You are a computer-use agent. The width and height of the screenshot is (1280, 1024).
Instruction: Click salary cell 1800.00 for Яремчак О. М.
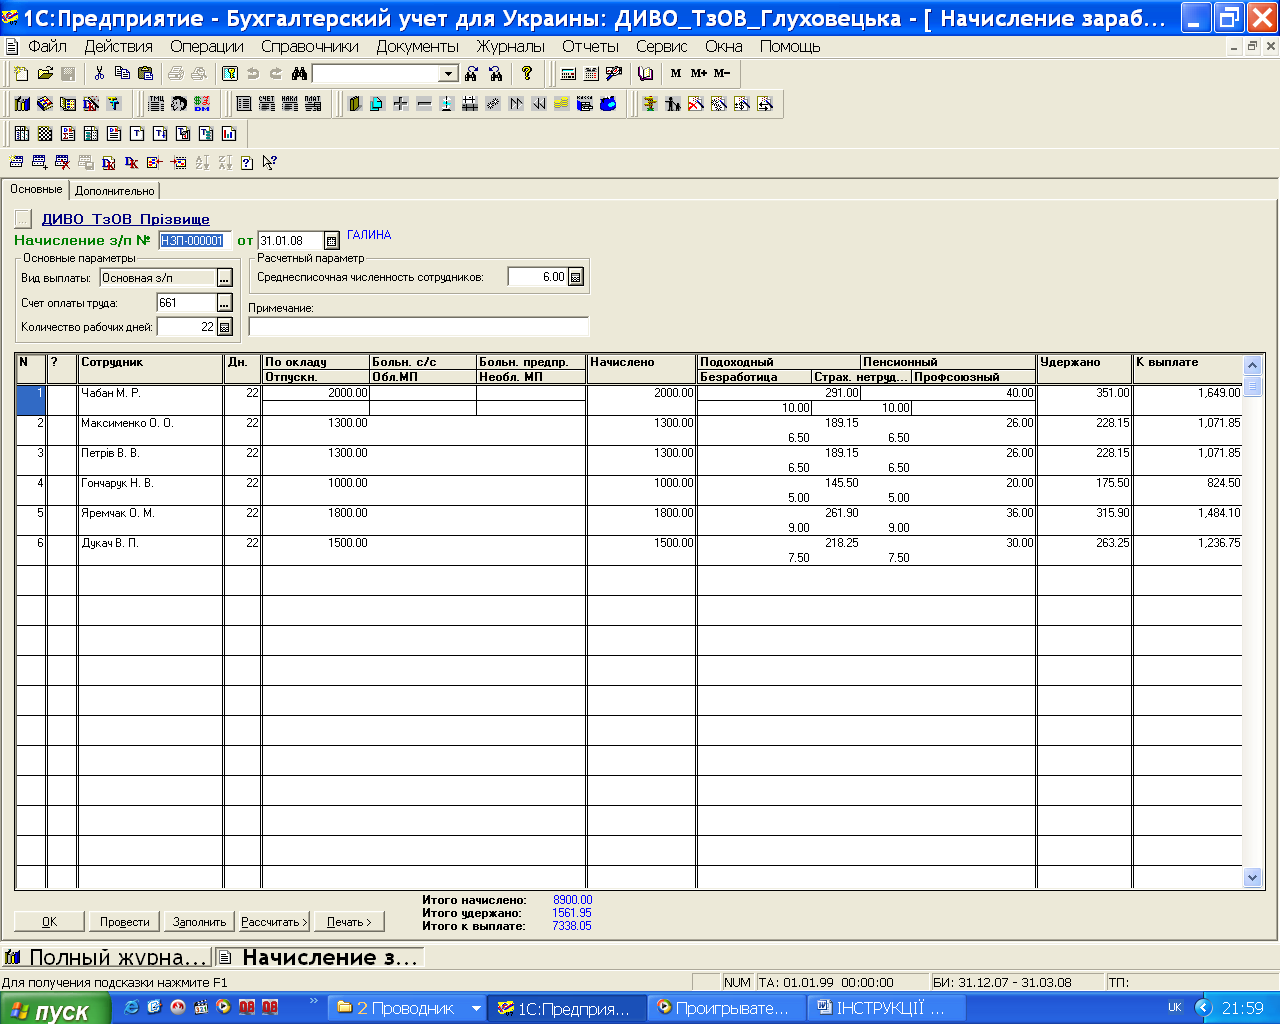click(x=316, y=513)
